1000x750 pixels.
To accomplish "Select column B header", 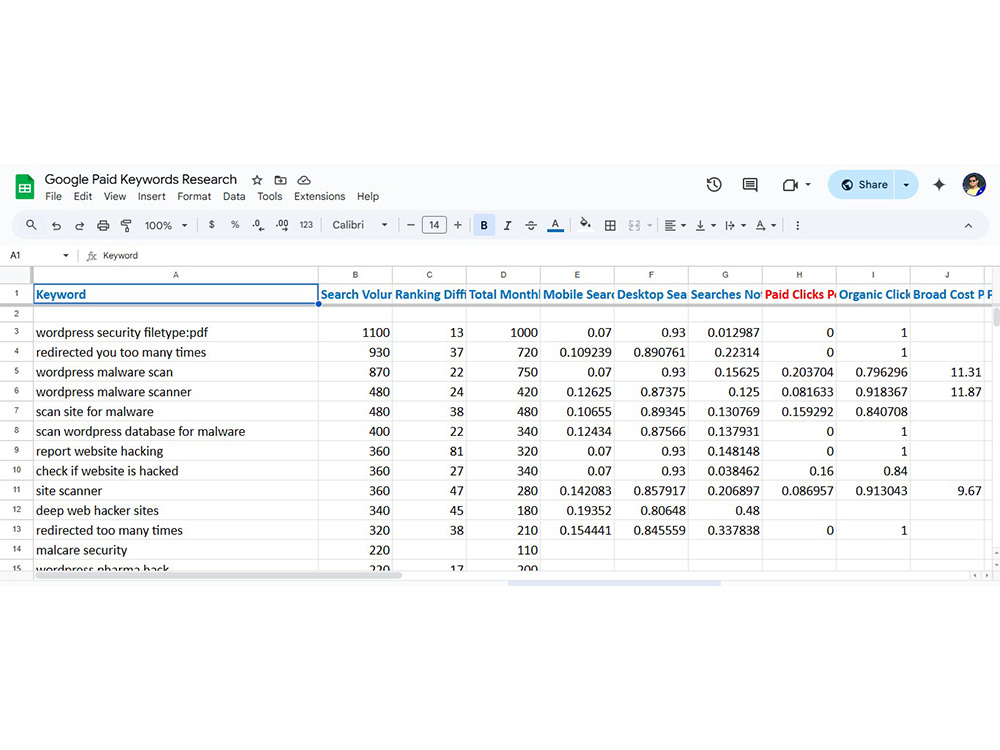I will (355, 275).
